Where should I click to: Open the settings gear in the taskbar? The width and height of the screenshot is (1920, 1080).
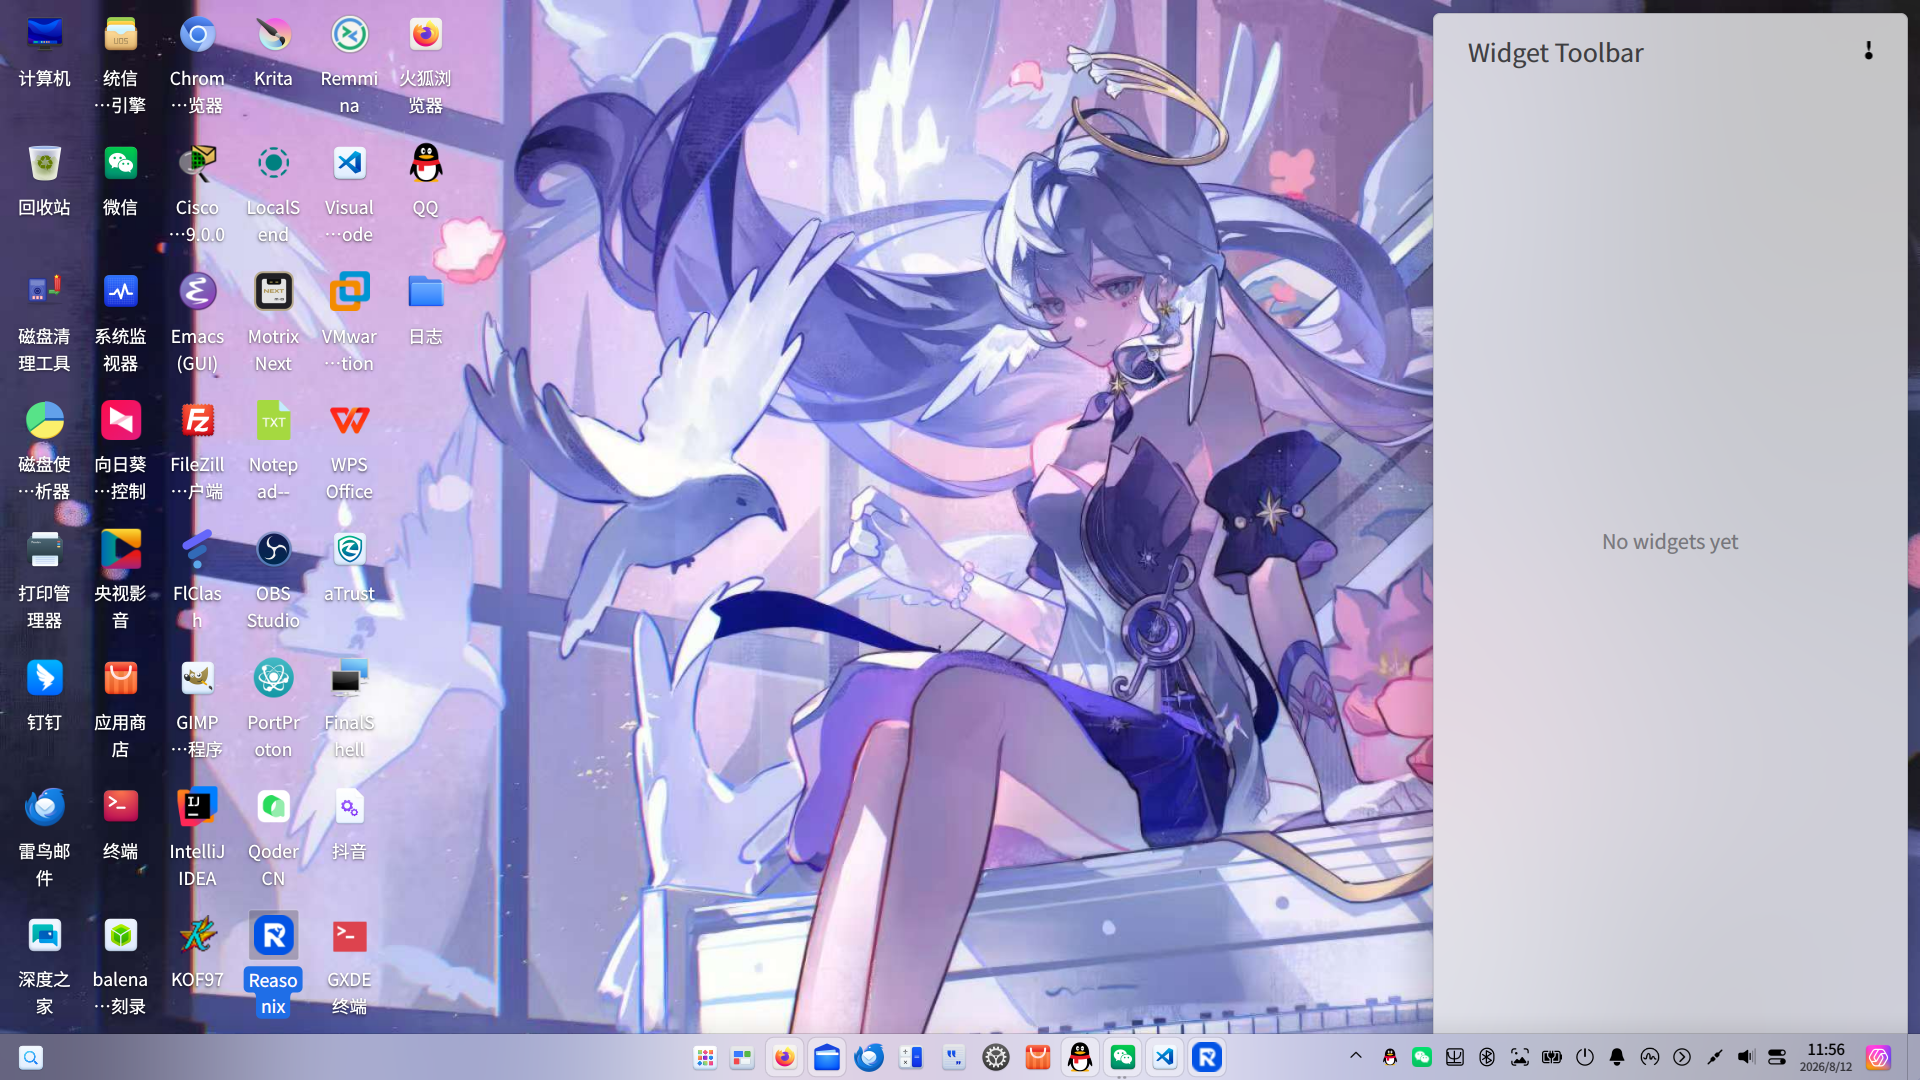(996, 1057)
